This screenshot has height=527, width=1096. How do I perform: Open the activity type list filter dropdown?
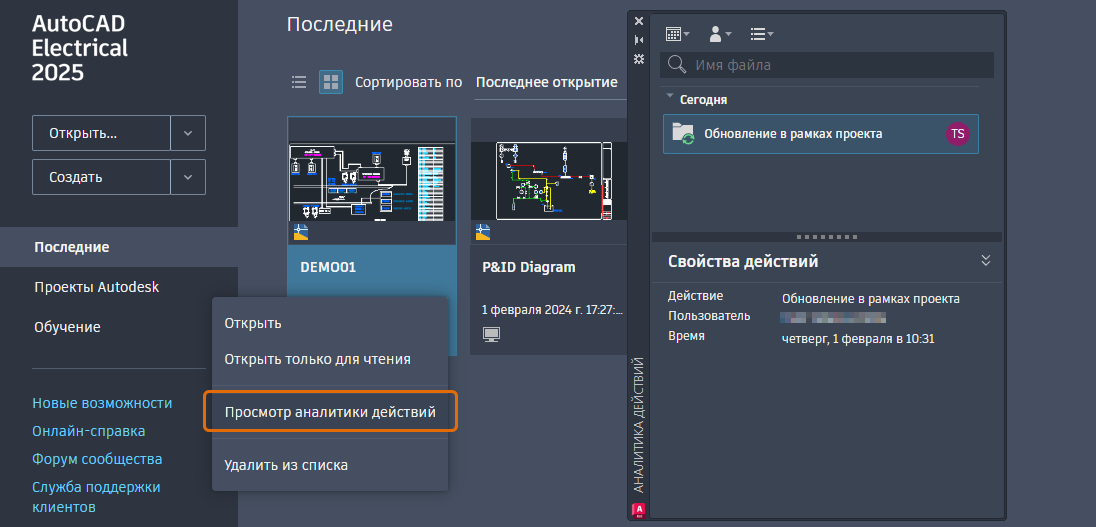762,34
